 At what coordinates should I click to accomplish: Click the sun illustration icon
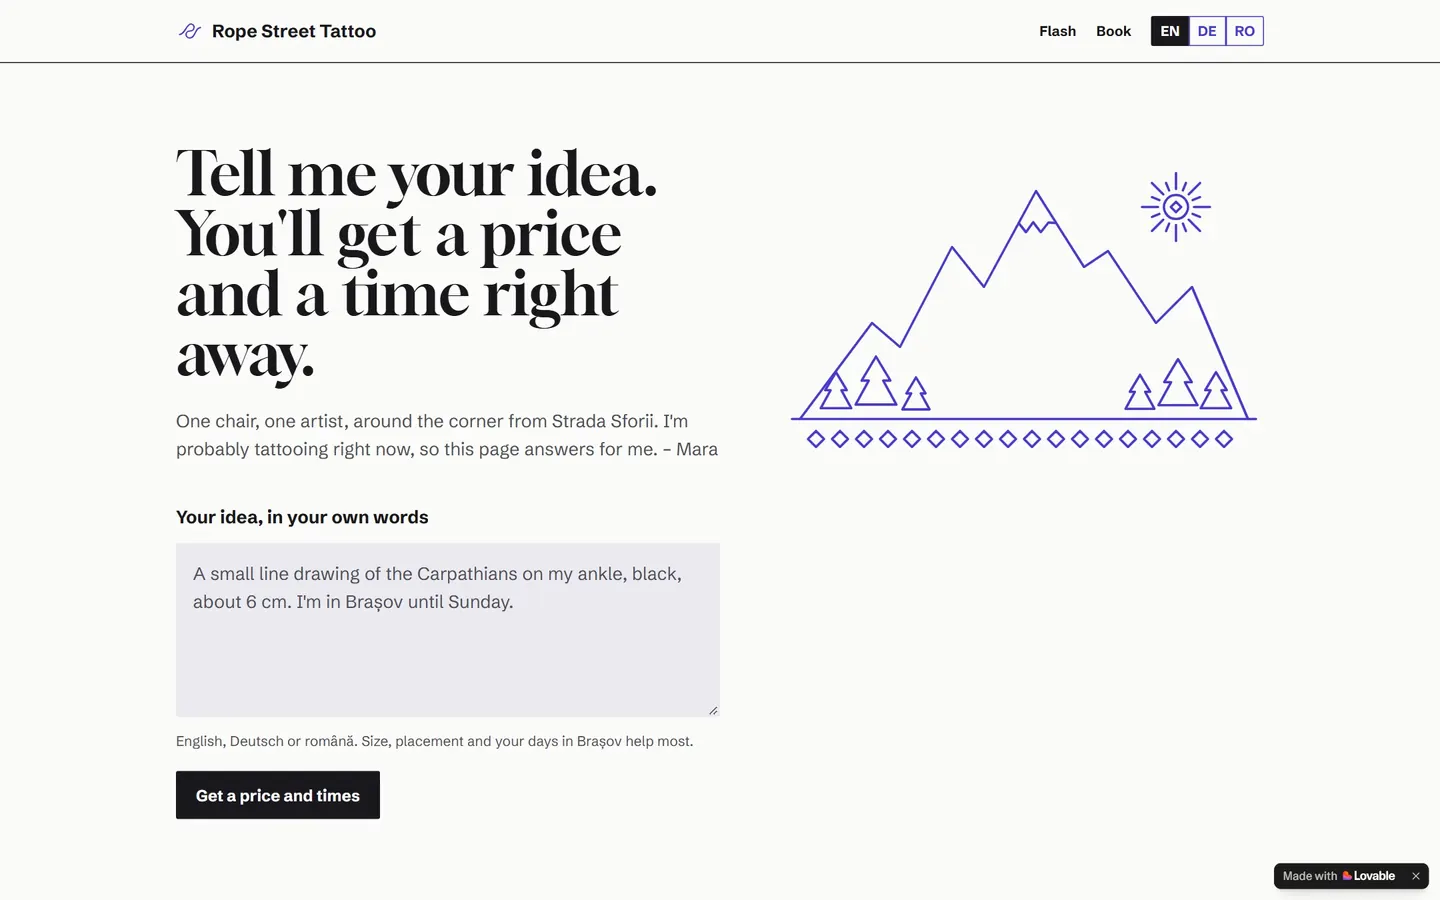1176,207
